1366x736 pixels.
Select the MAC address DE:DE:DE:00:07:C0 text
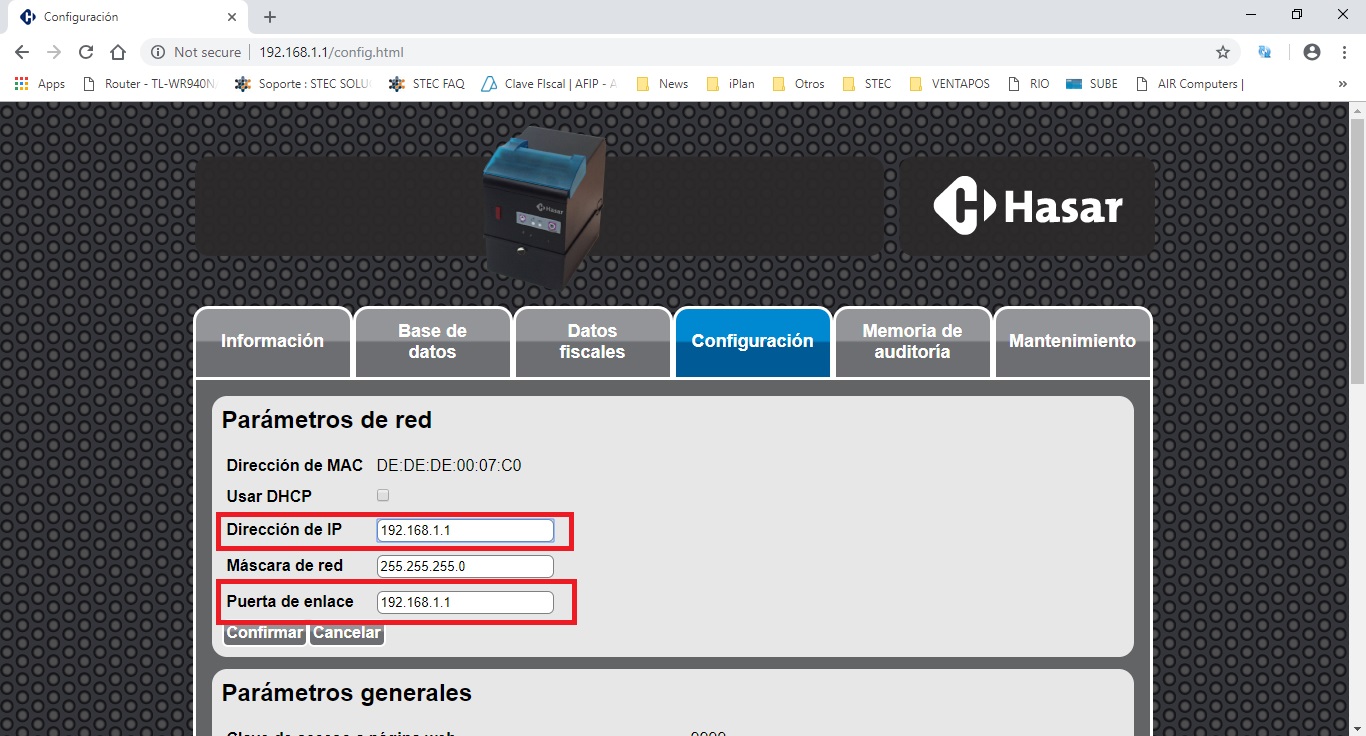pos(449,466)
